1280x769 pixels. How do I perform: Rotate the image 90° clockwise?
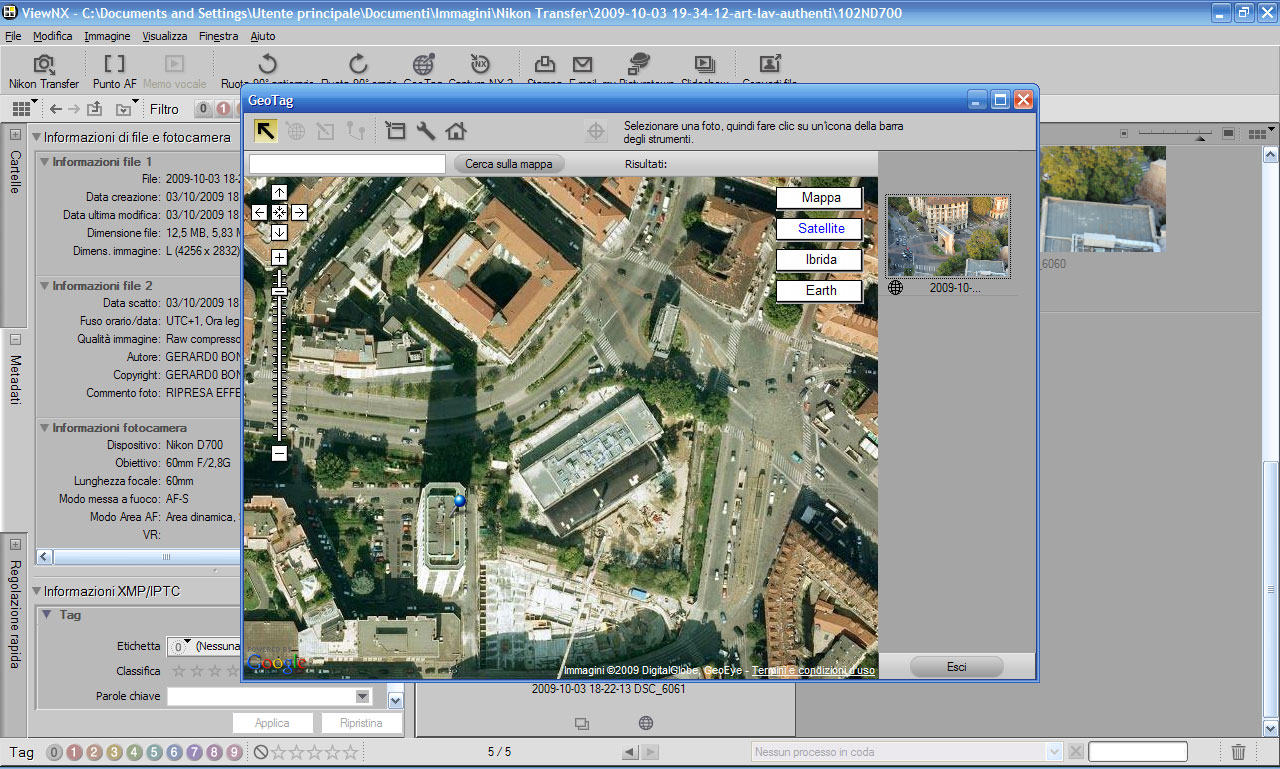click(358, 64)
